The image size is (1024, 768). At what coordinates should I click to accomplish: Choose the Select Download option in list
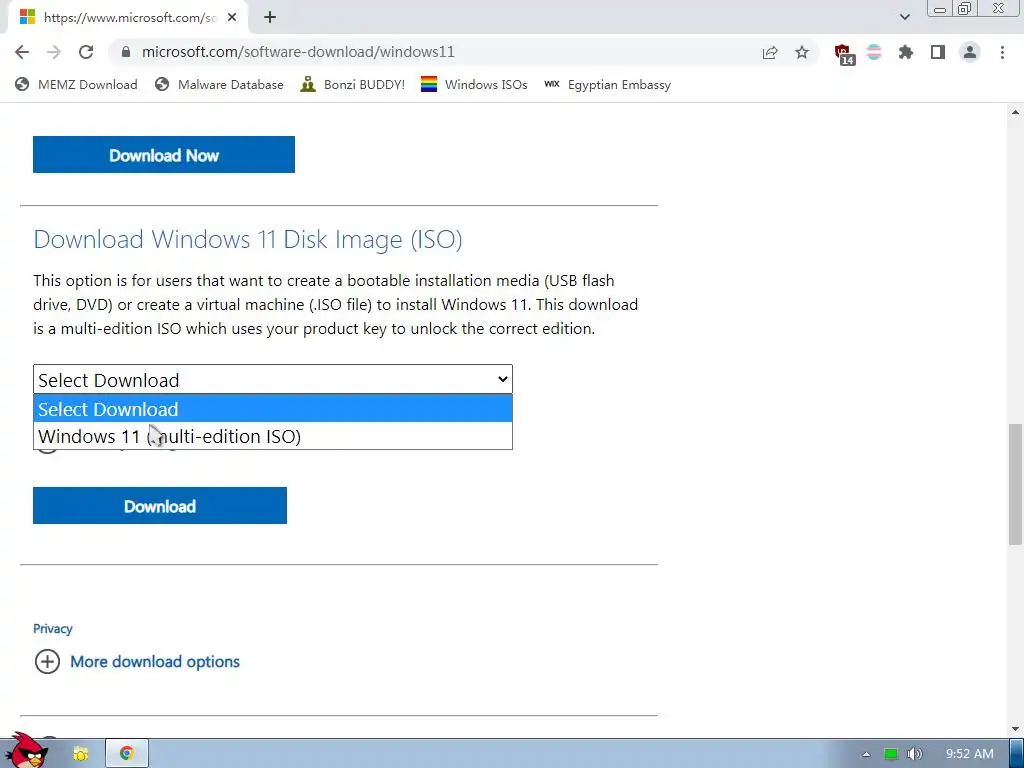(273, 409)
